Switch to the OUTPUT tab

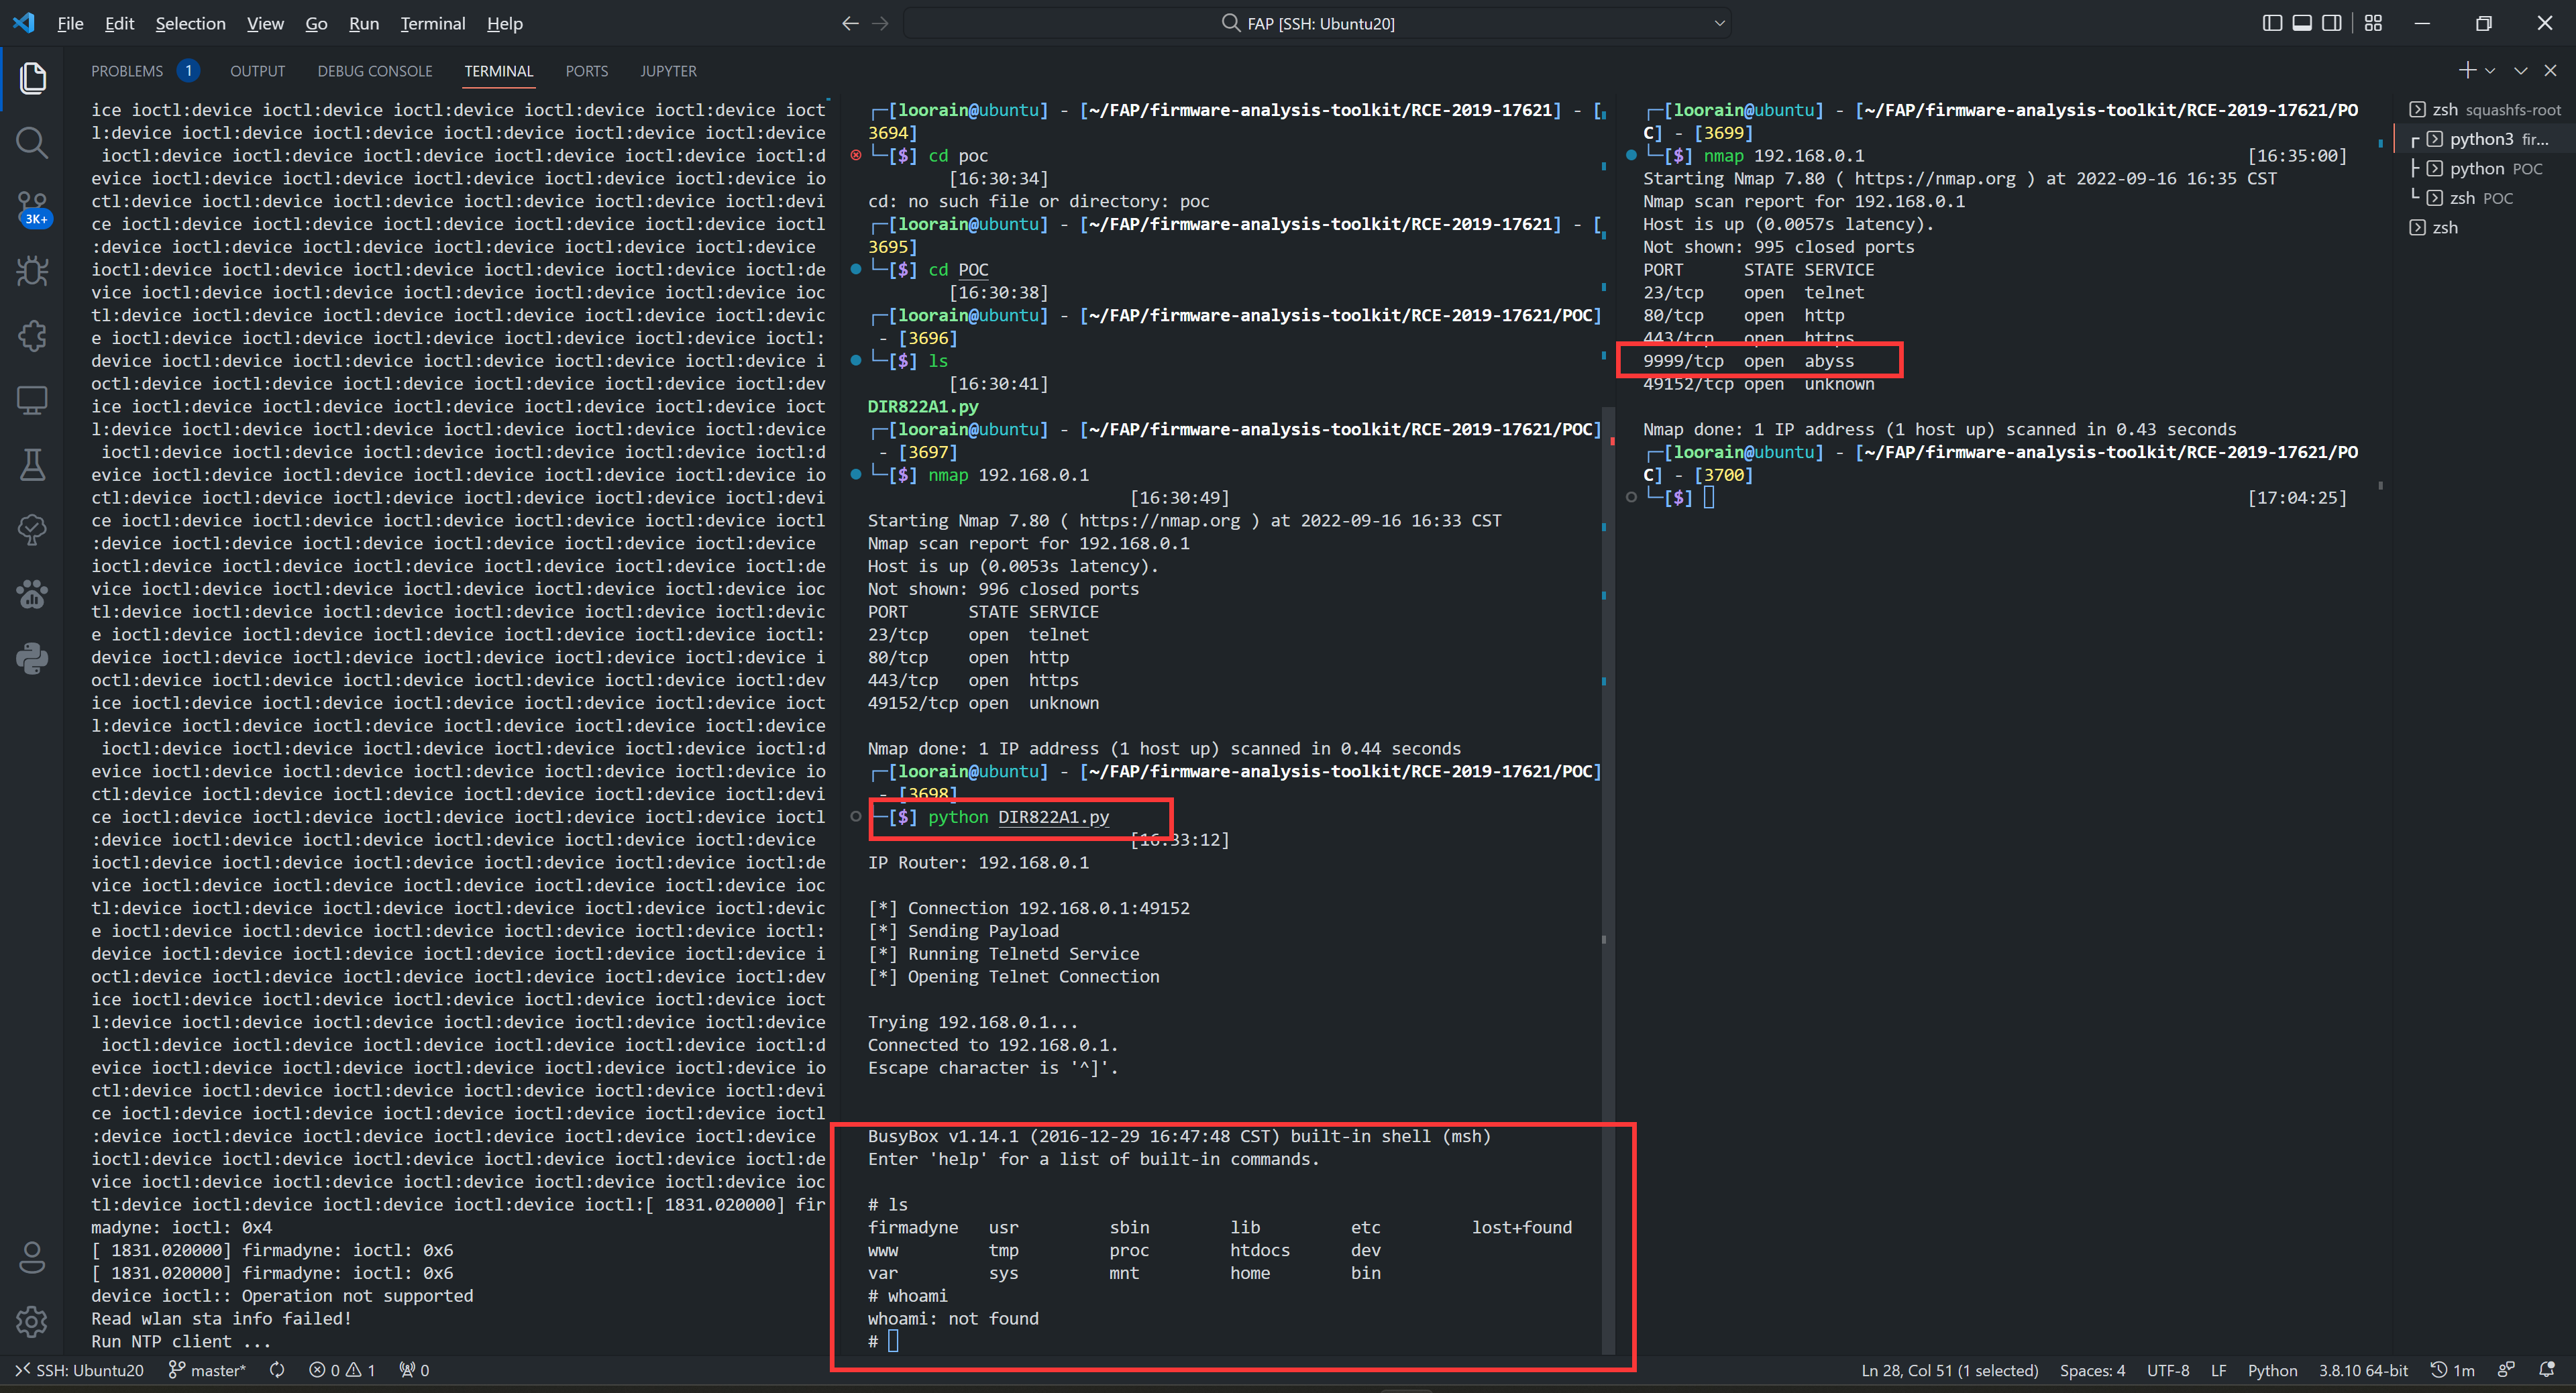(x=258, y=71)
